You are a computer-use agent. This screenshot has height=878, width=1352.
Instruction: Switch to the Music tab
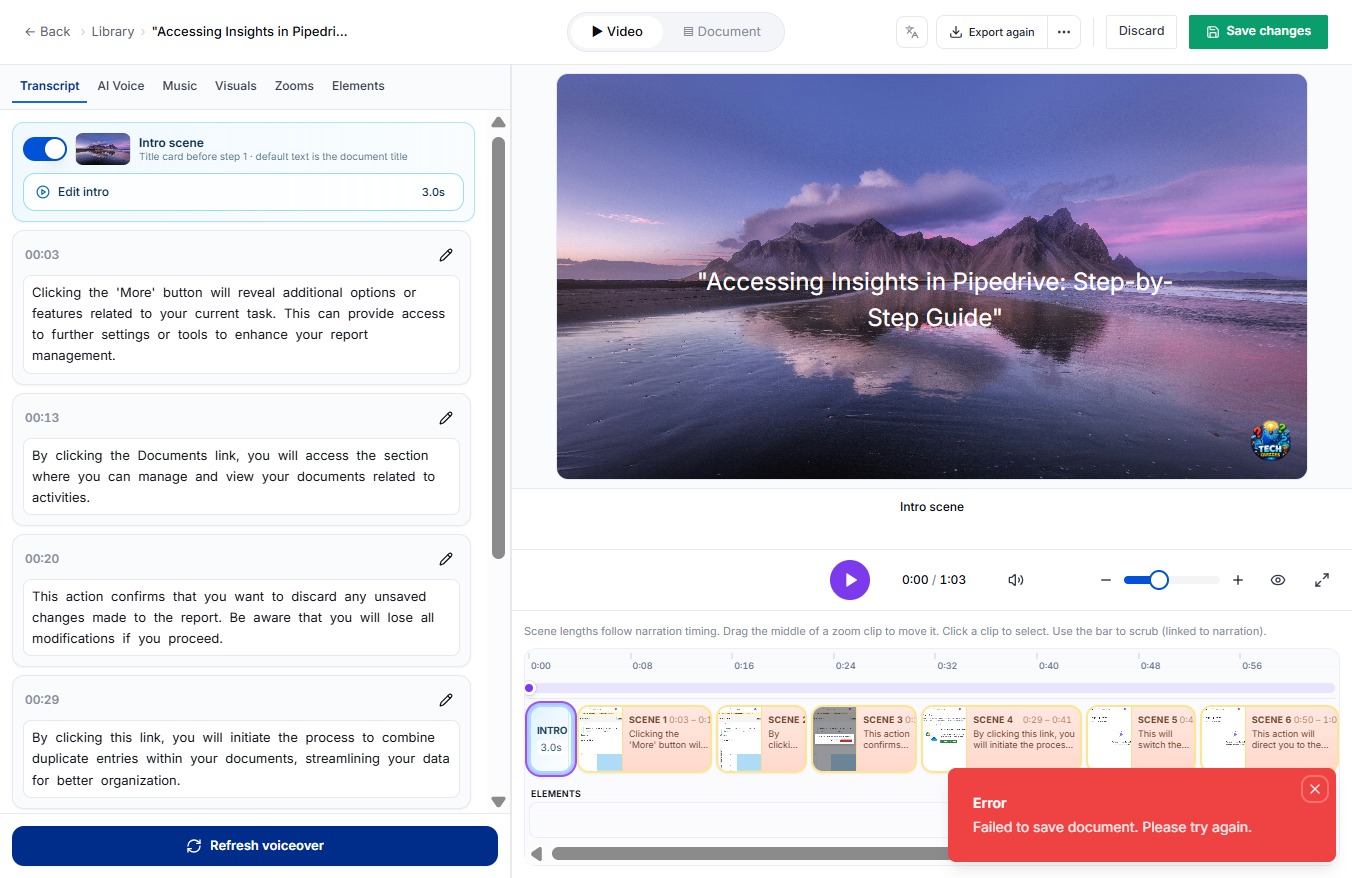point(180,86)
